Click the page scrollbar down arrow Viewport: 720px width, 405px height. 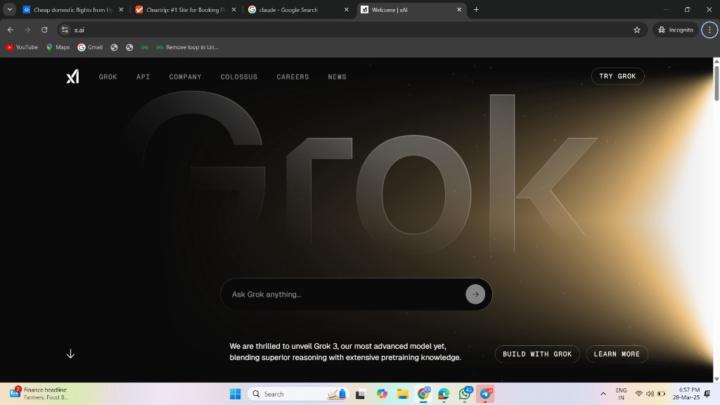[716, 379]
